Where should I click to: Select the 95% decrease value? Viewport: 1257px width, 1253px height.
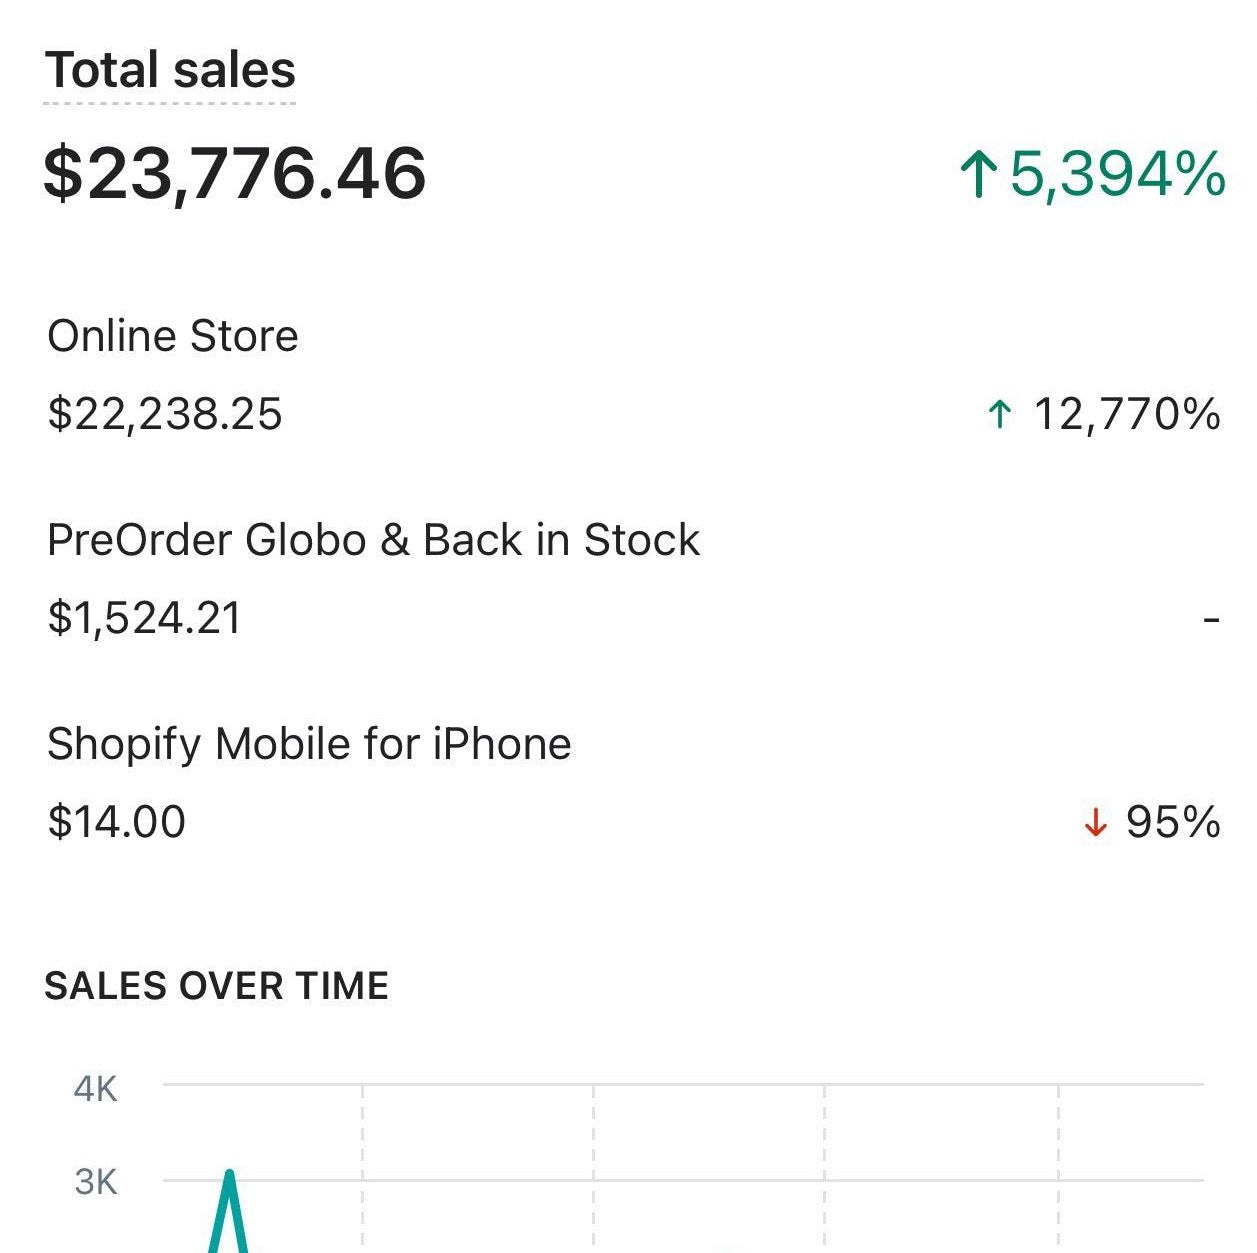(1173, 822)
